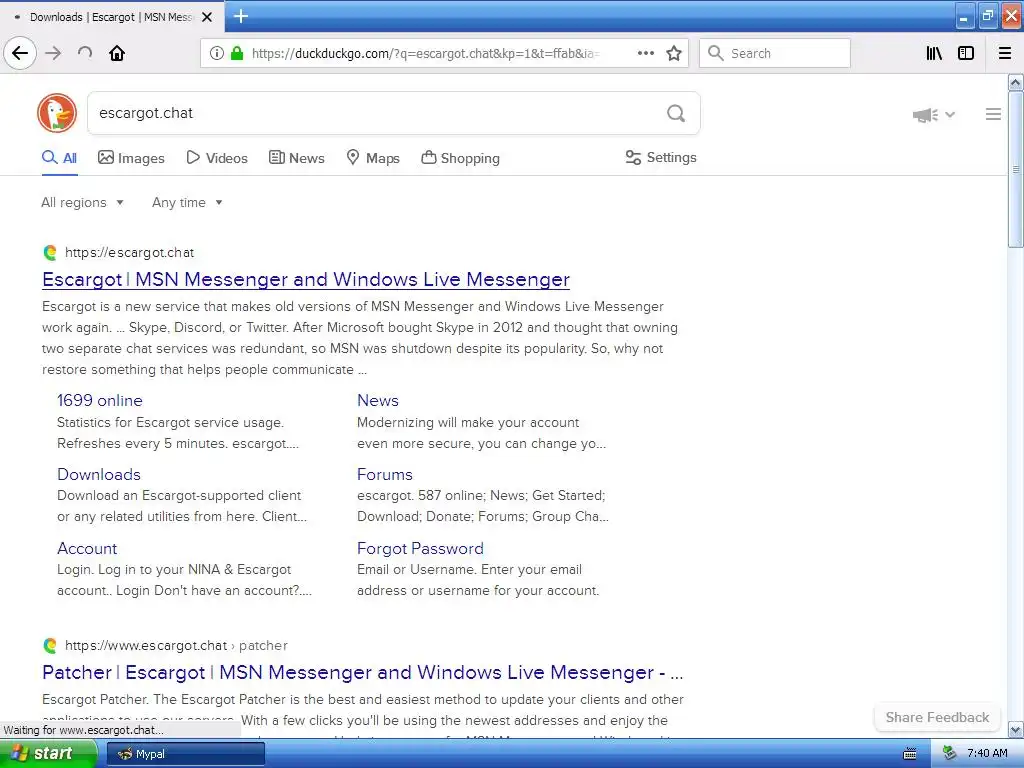Click the browser toolbar Search field
1024x768 pixels.
pos(775,53)
